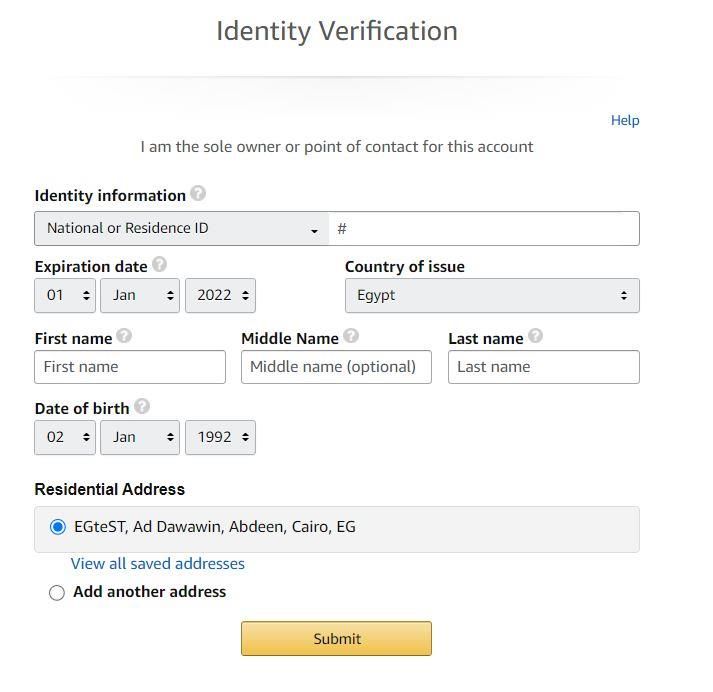Screen dimensions: 713x692
Task: Open birth year 1992 dropdown
Action: (x=221, y=437)
